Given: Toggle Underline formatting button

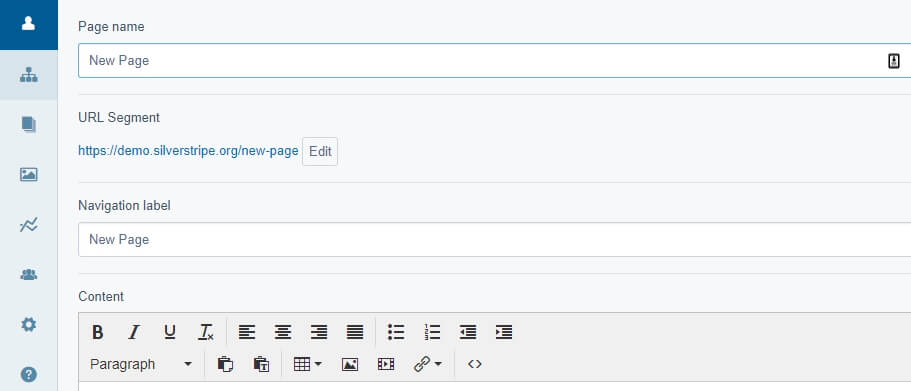Looking at the screenshot, I should [x=170, y=332].
